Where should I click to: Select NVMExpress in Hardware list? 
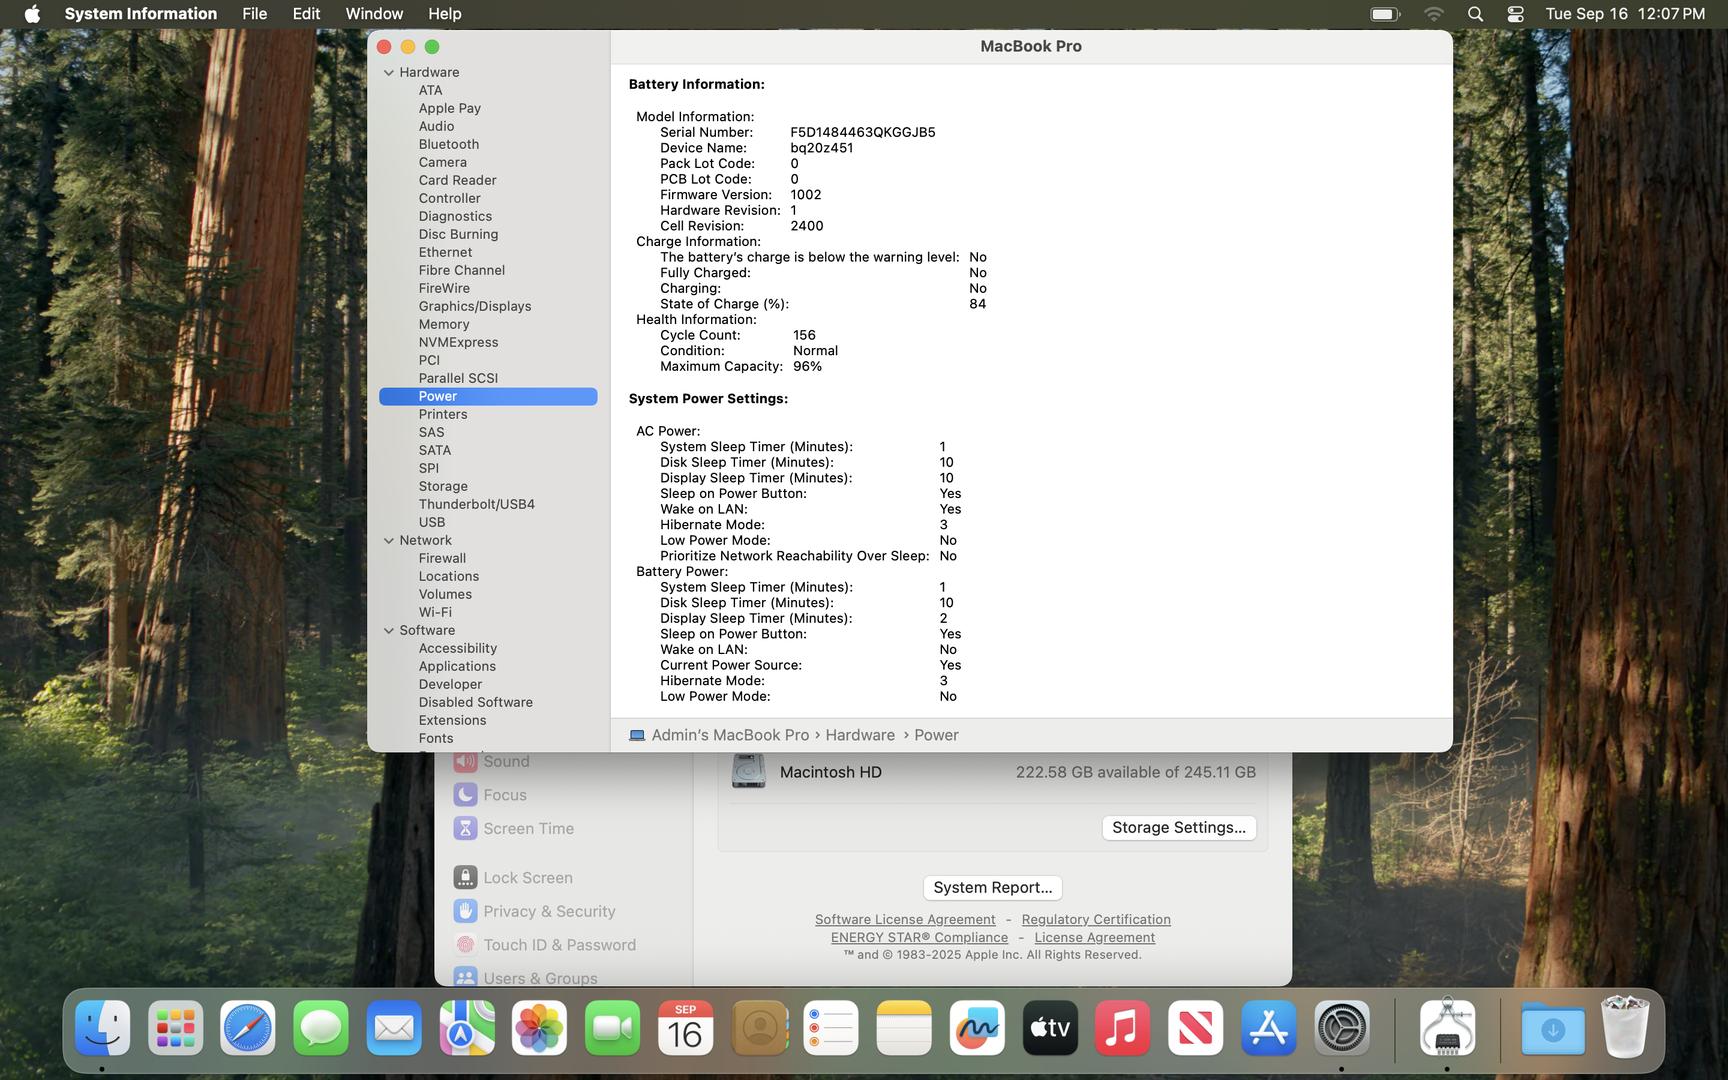458,342
